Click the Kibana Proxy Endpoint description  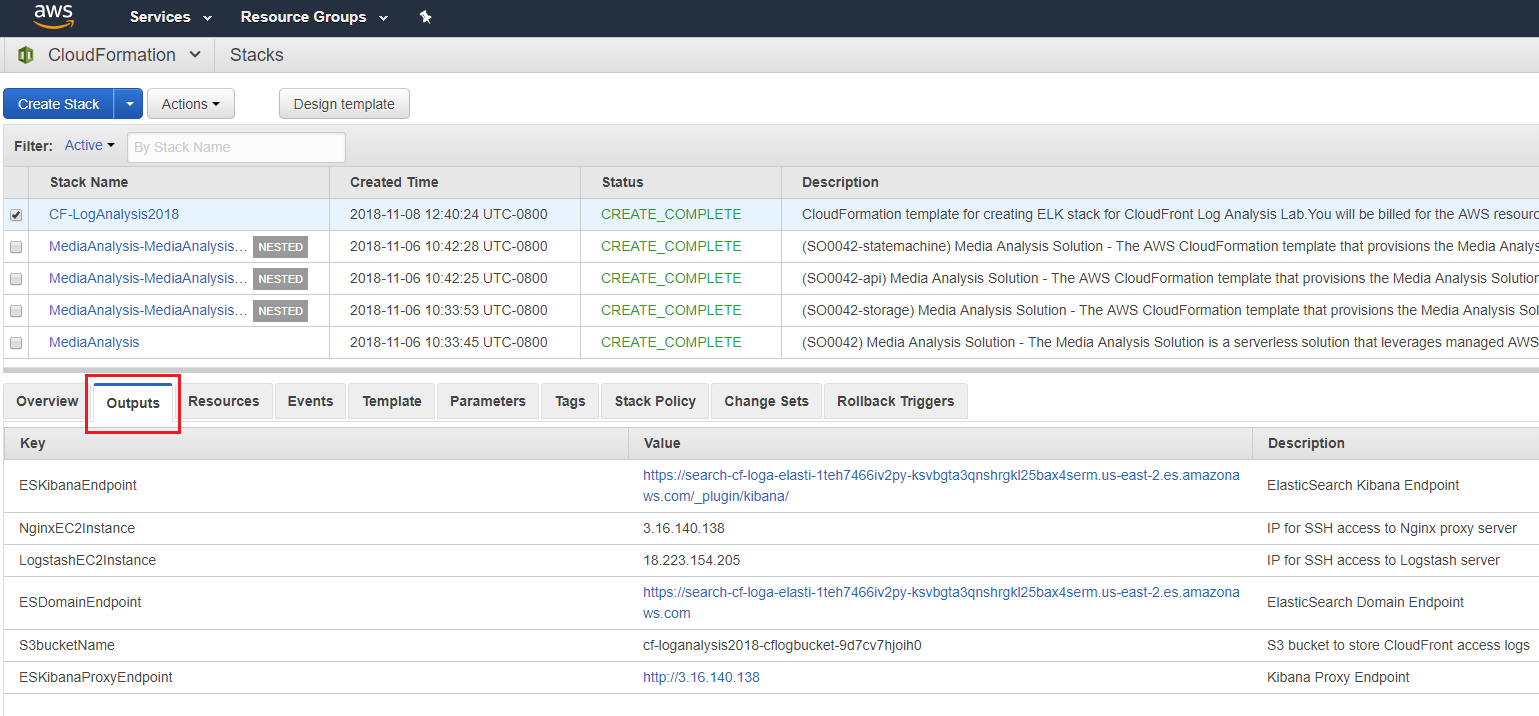(1338, 677)
